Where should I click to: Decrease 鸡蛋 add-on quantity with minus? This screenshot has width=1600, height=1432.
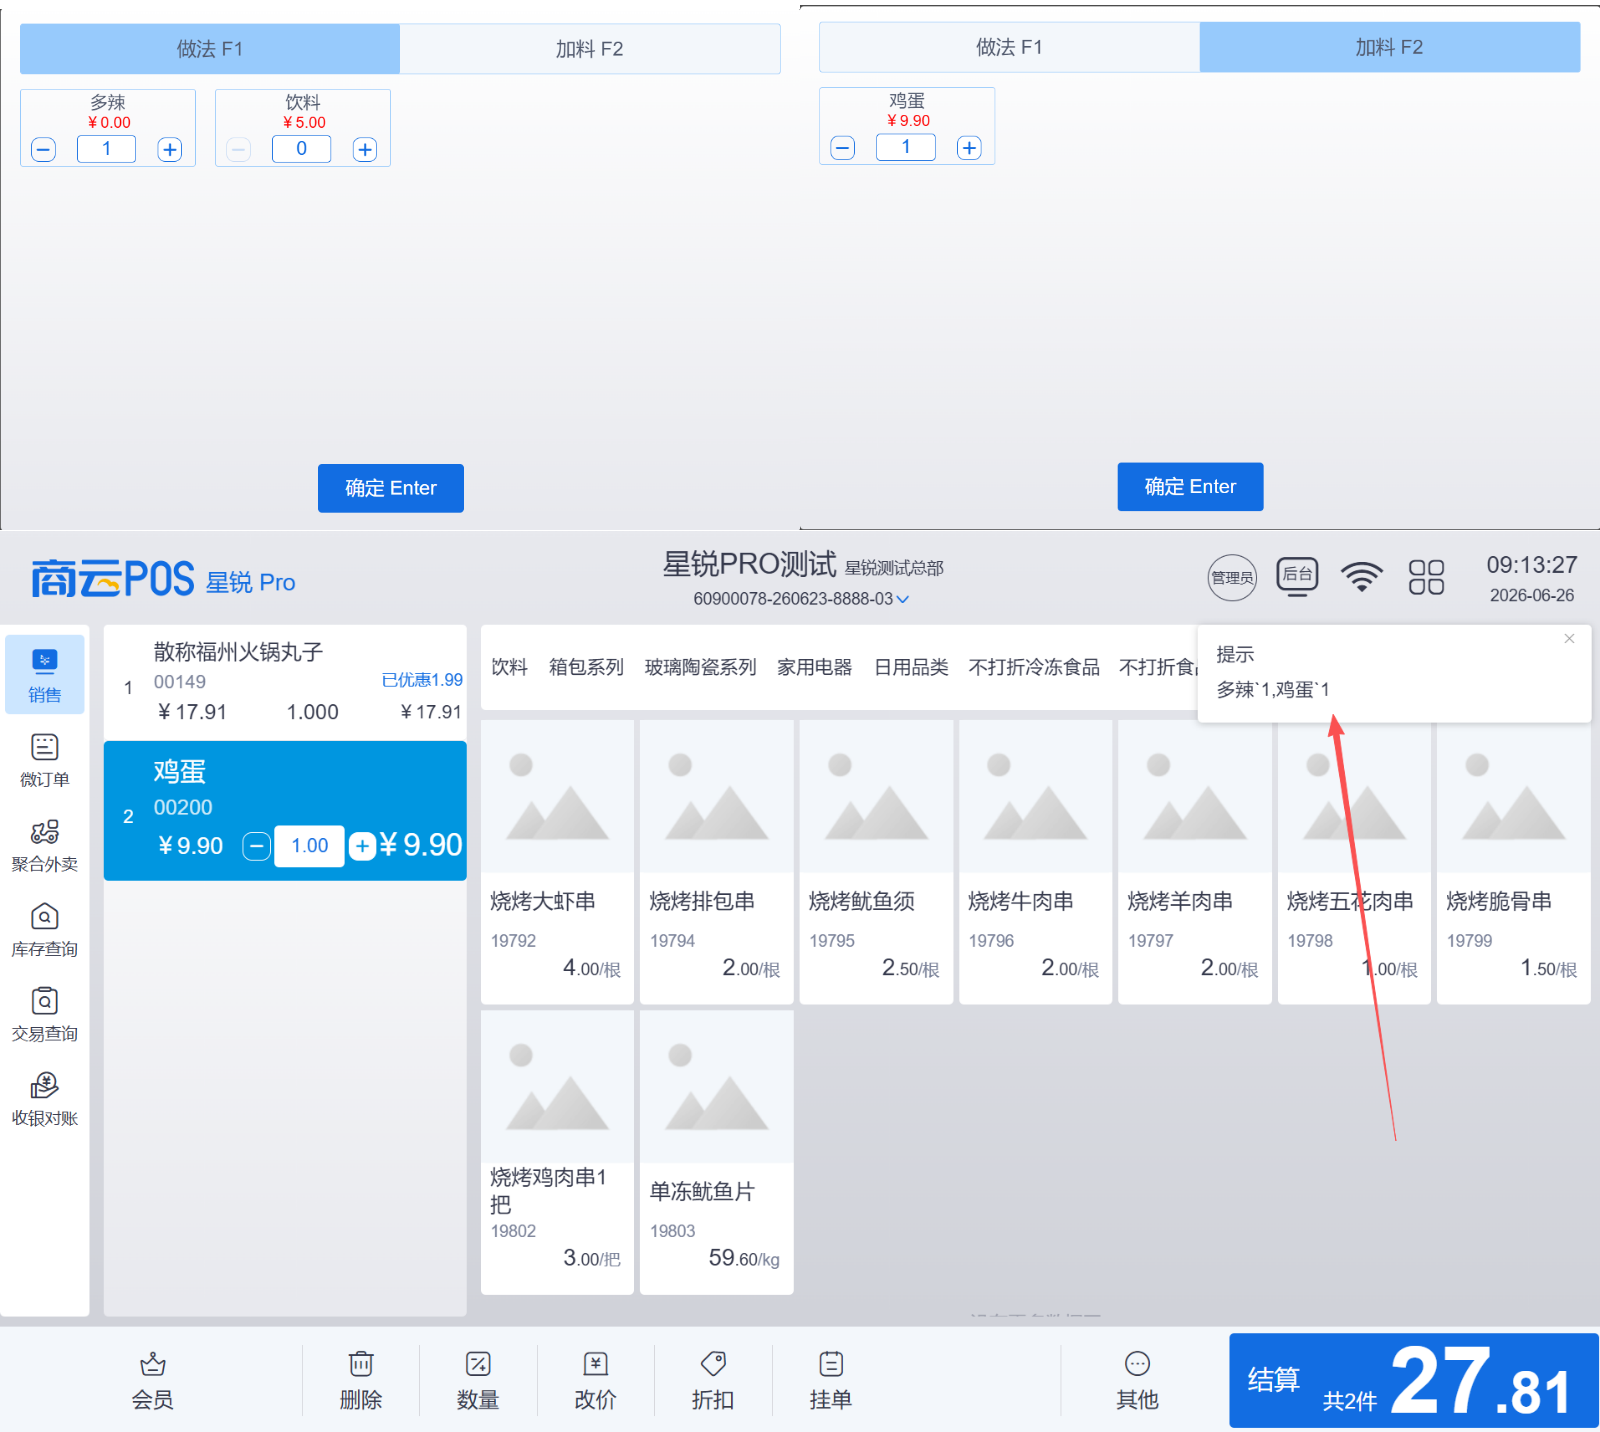tap(843, 148)
